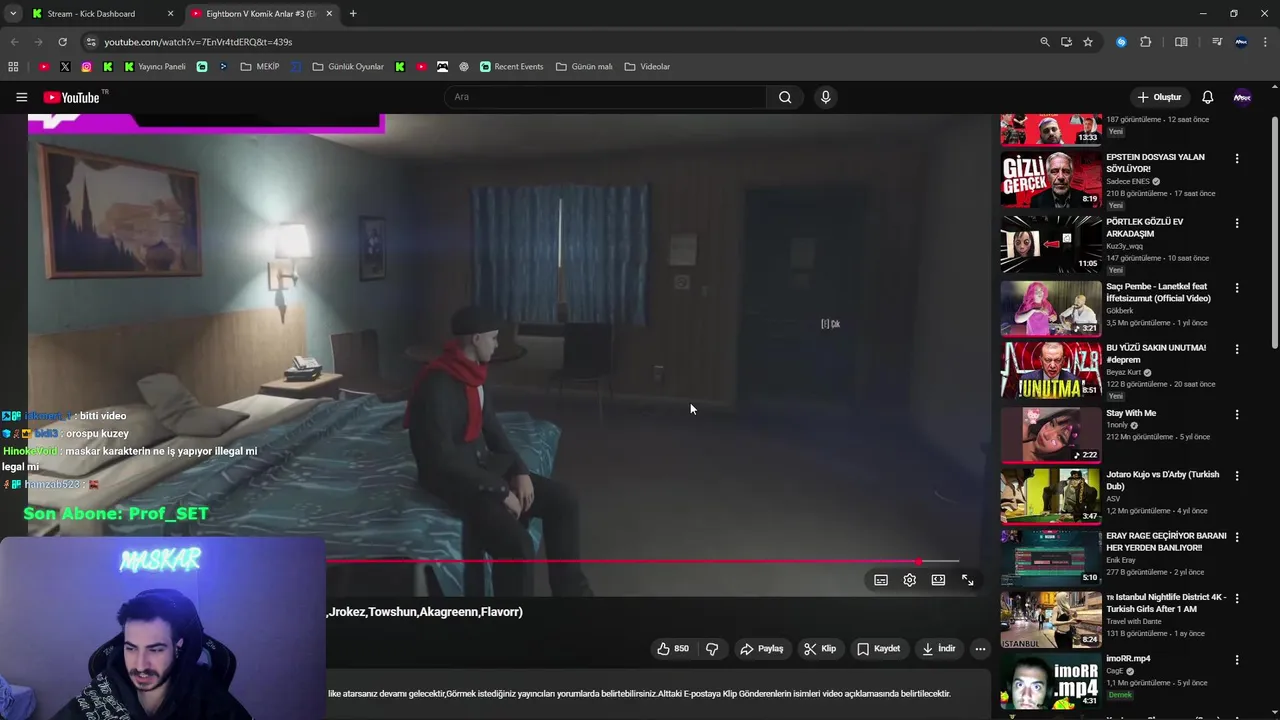This screenshot has width=1280, height=720.
Task: Open the Chrome profile avatar
Action: [1241, 42]
